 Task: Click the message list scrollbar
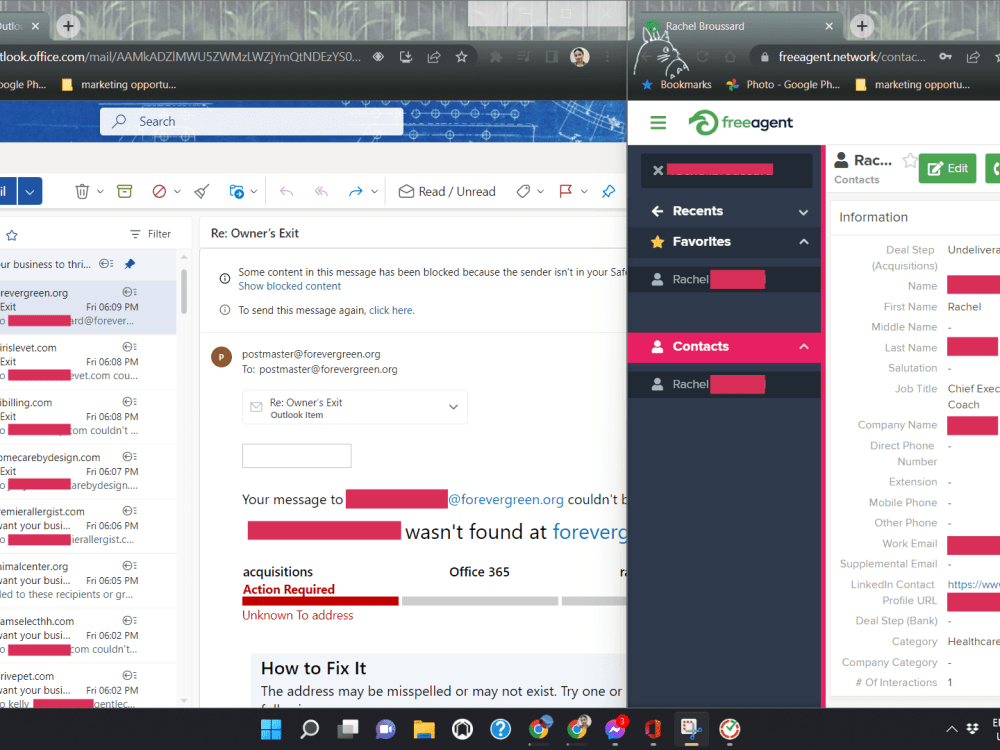184,291
